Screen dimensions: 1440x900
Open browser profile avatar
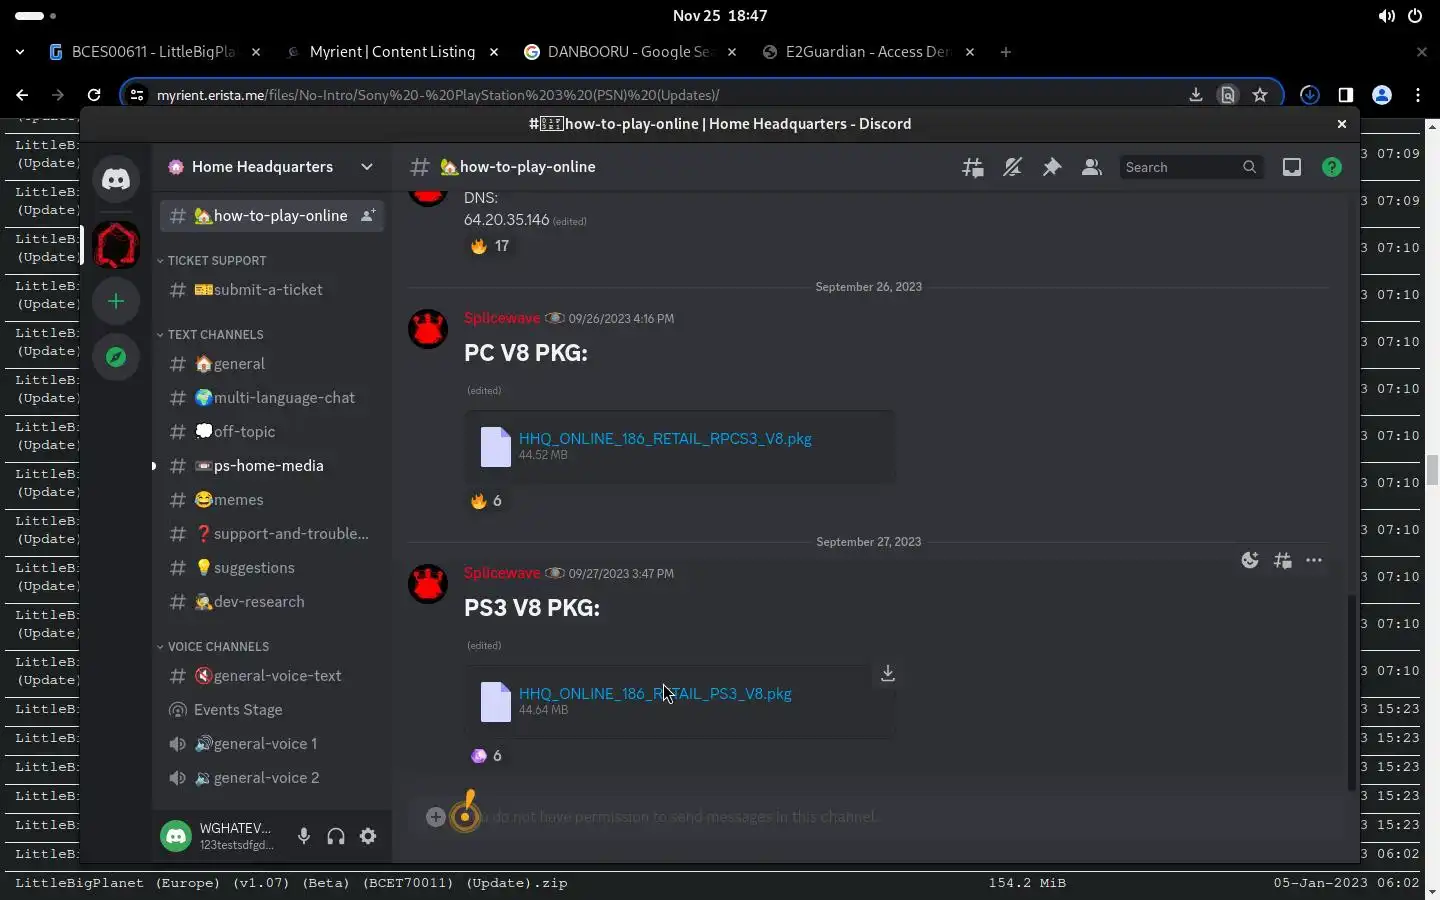pyautogui.click(x=1382, y=95)
